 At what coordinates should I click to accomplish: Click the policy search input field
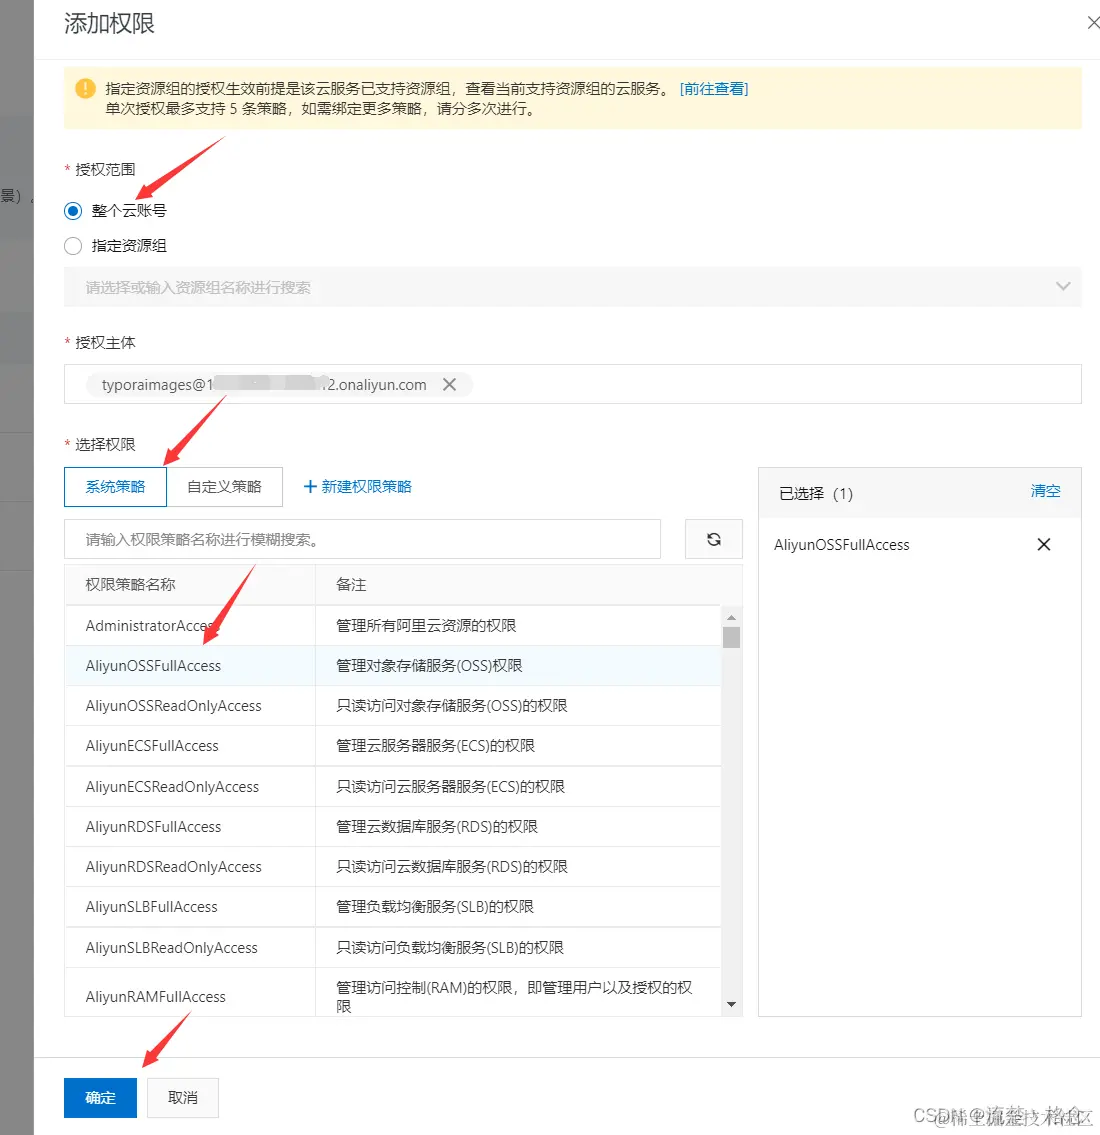(362, 539)
